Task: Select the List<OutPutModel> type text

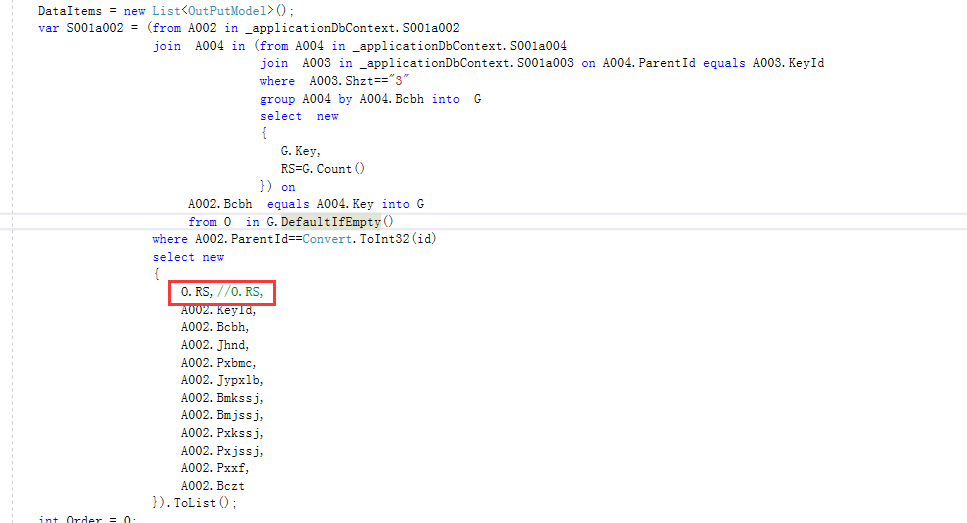Action: point(213,10)
